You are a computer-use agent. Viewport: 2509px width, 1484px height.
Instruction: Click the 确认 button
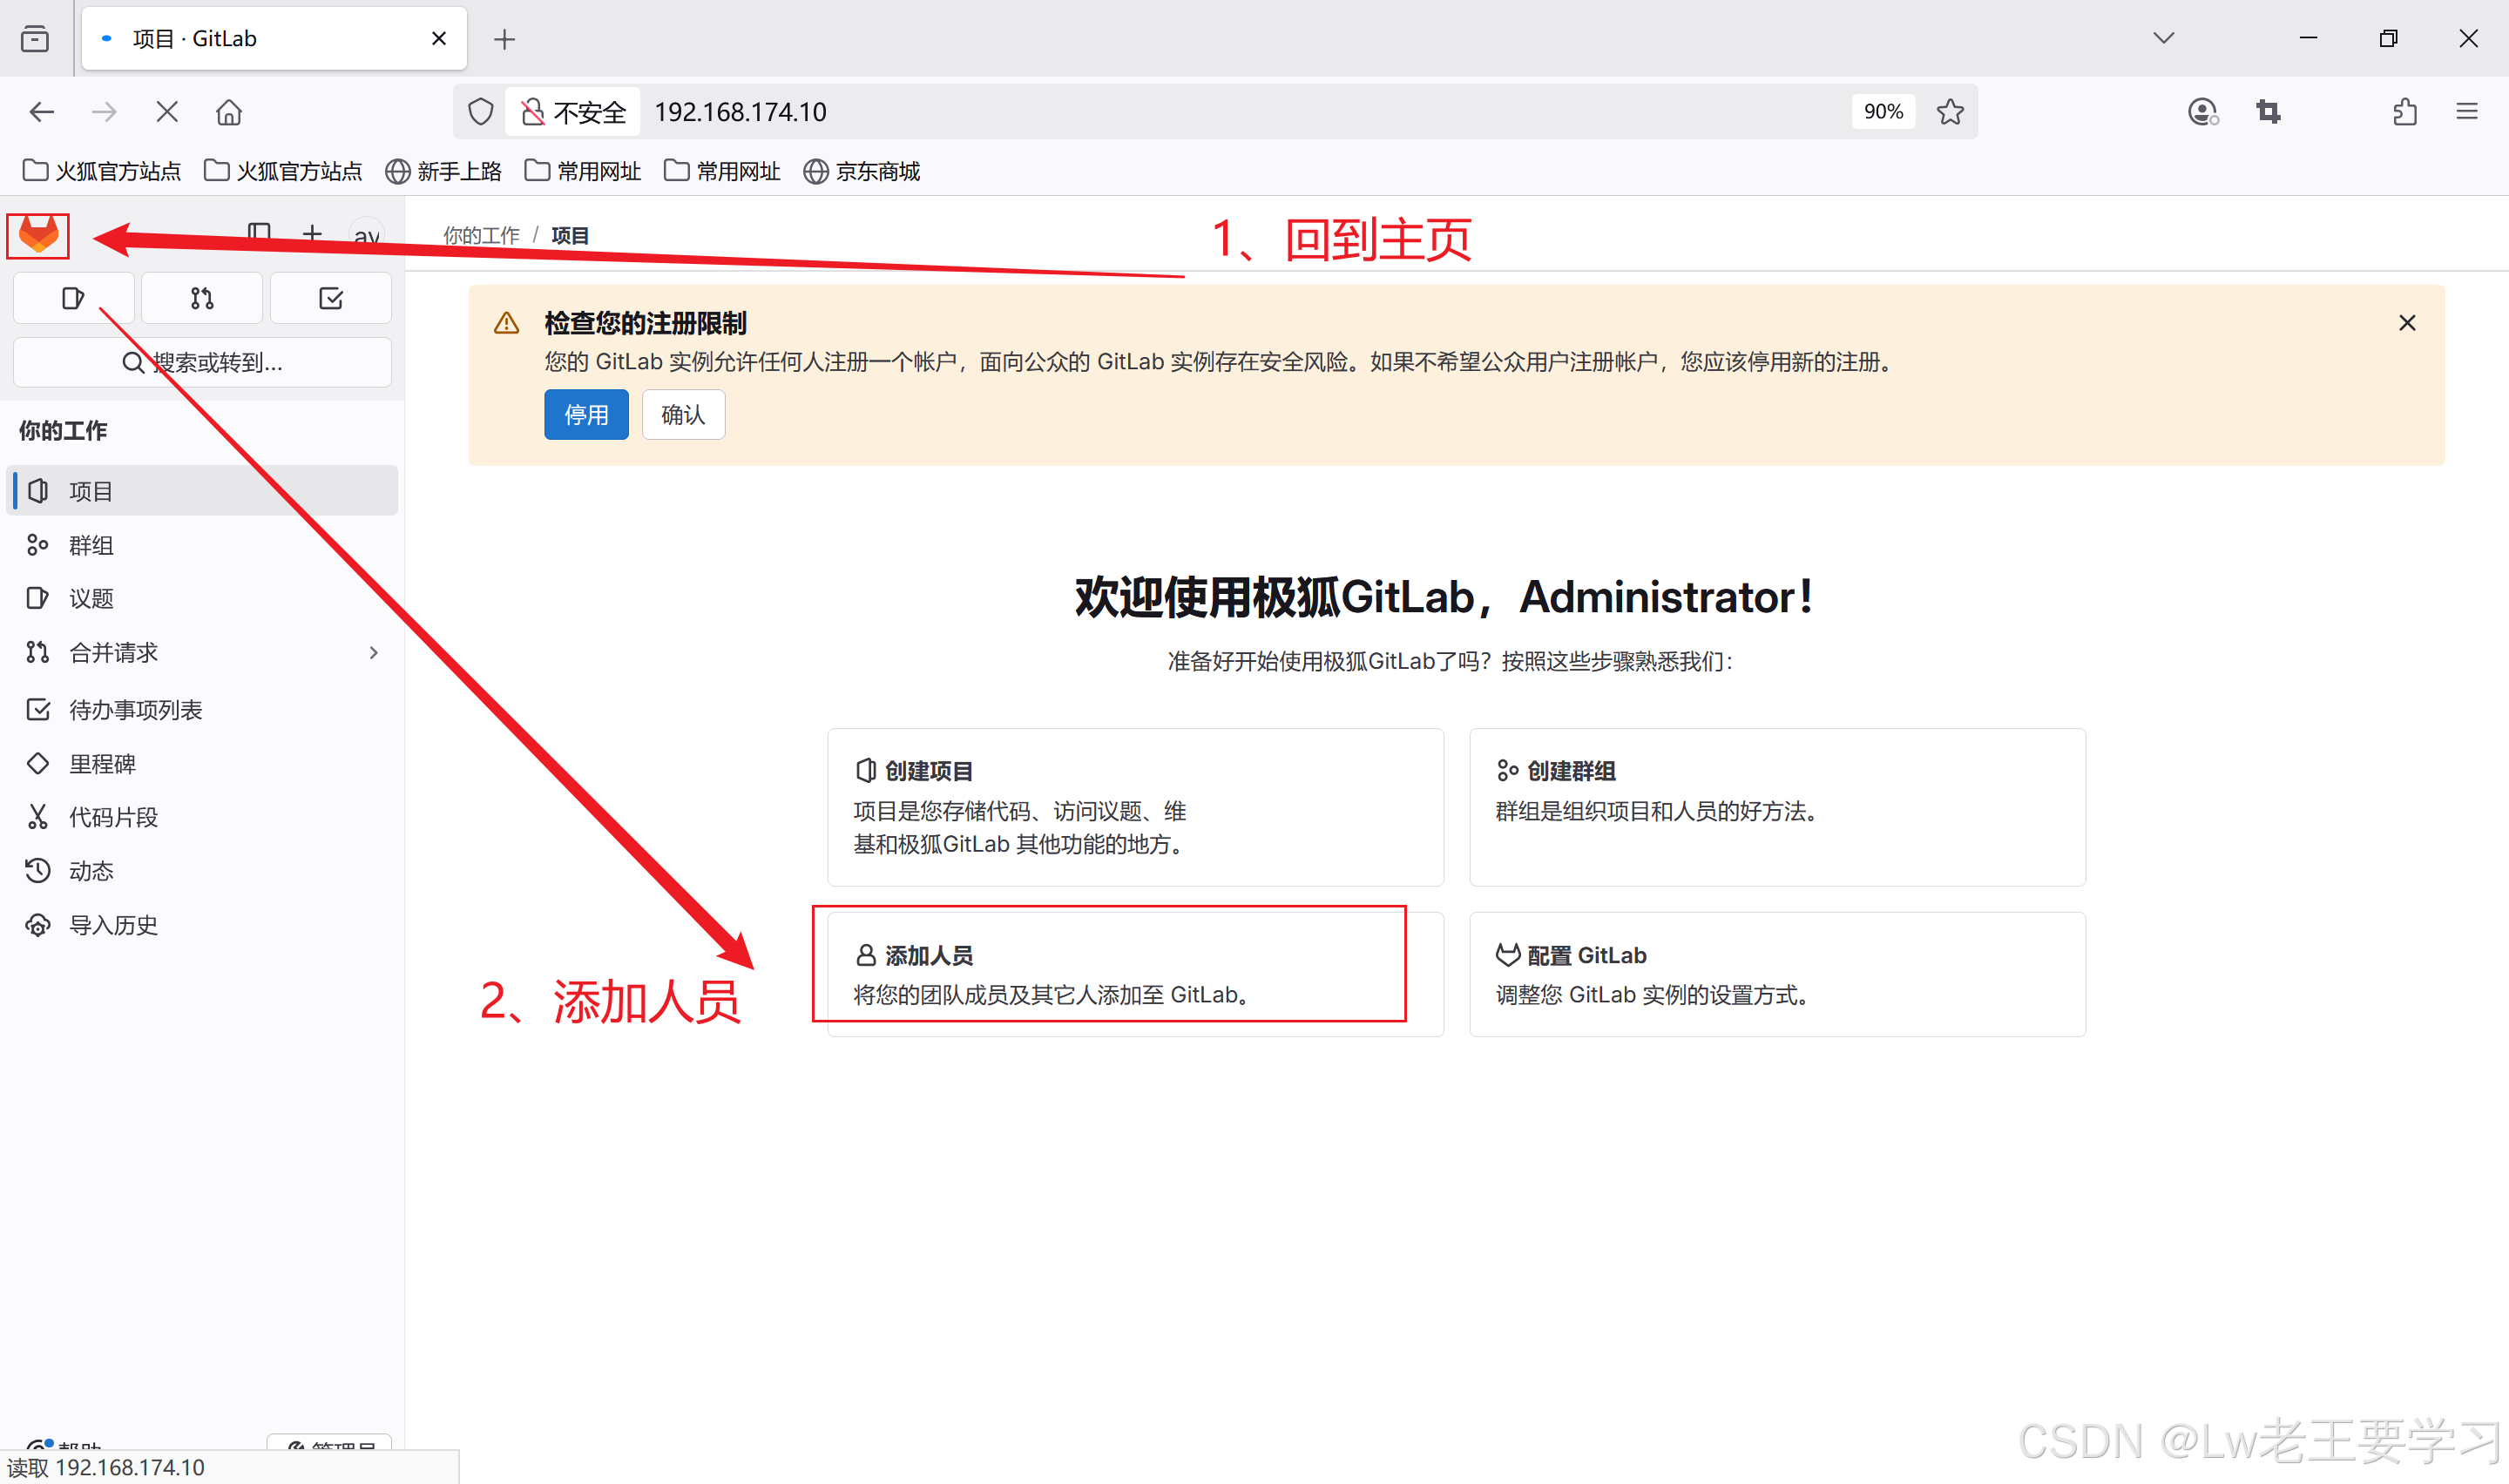[683, 414]
